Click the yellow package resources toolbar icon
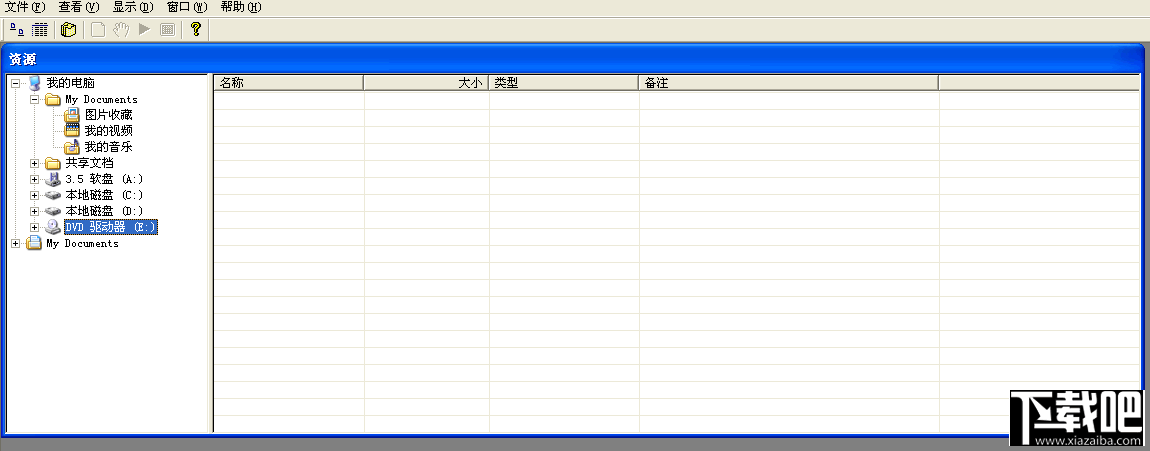 [x=69, y=29]
